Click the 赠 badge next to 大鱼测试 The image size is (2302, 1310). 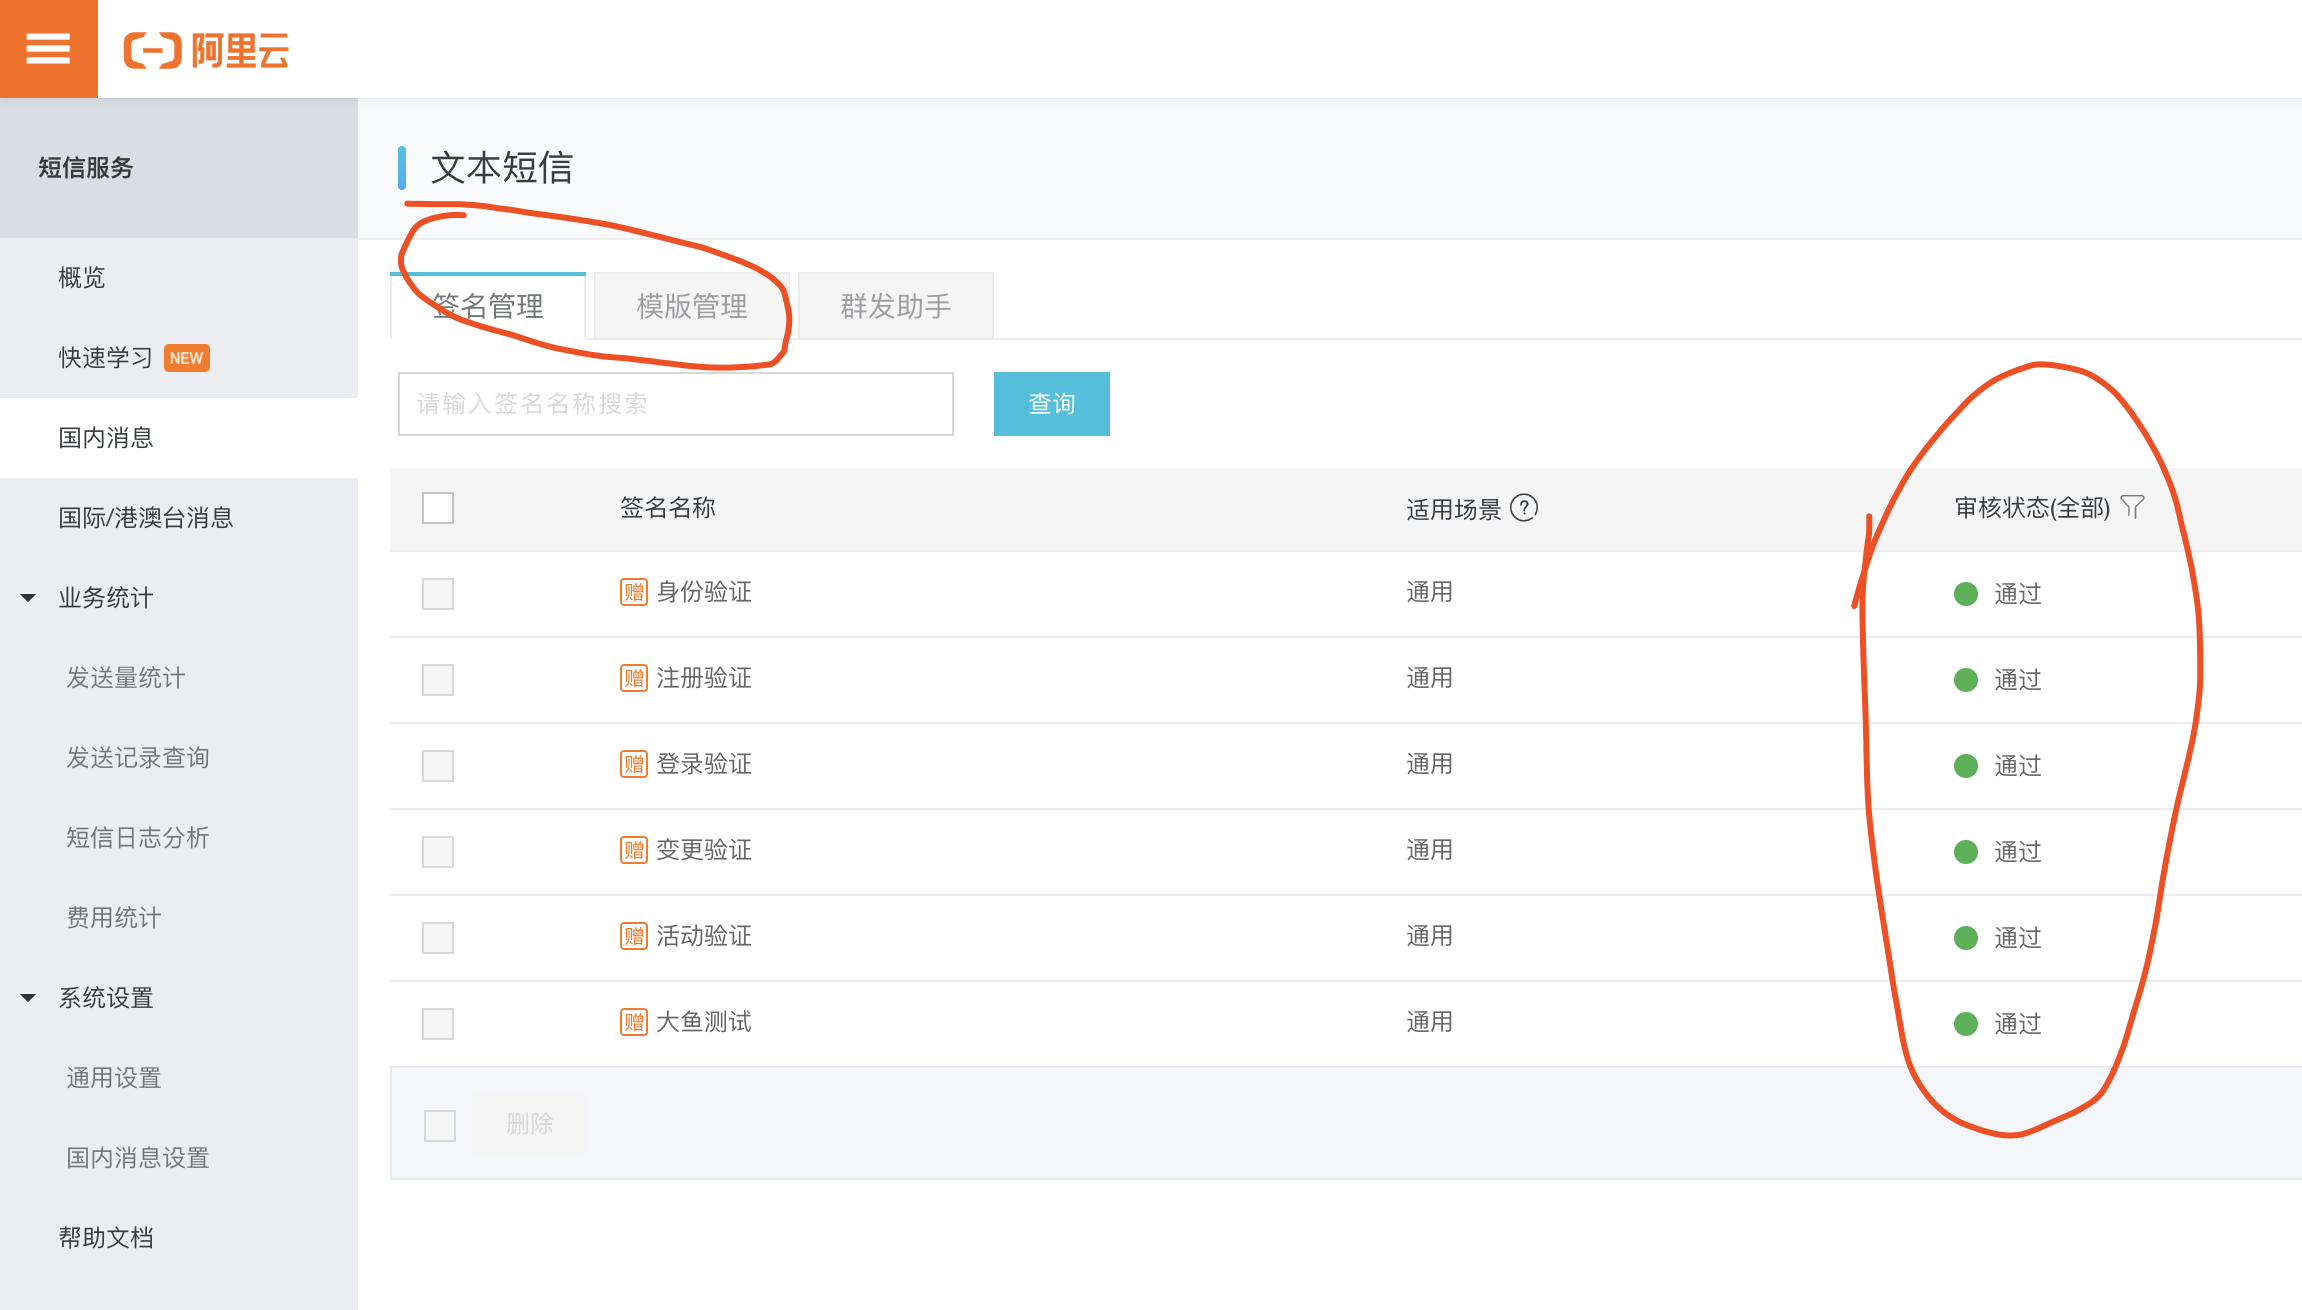point(633,1022)
